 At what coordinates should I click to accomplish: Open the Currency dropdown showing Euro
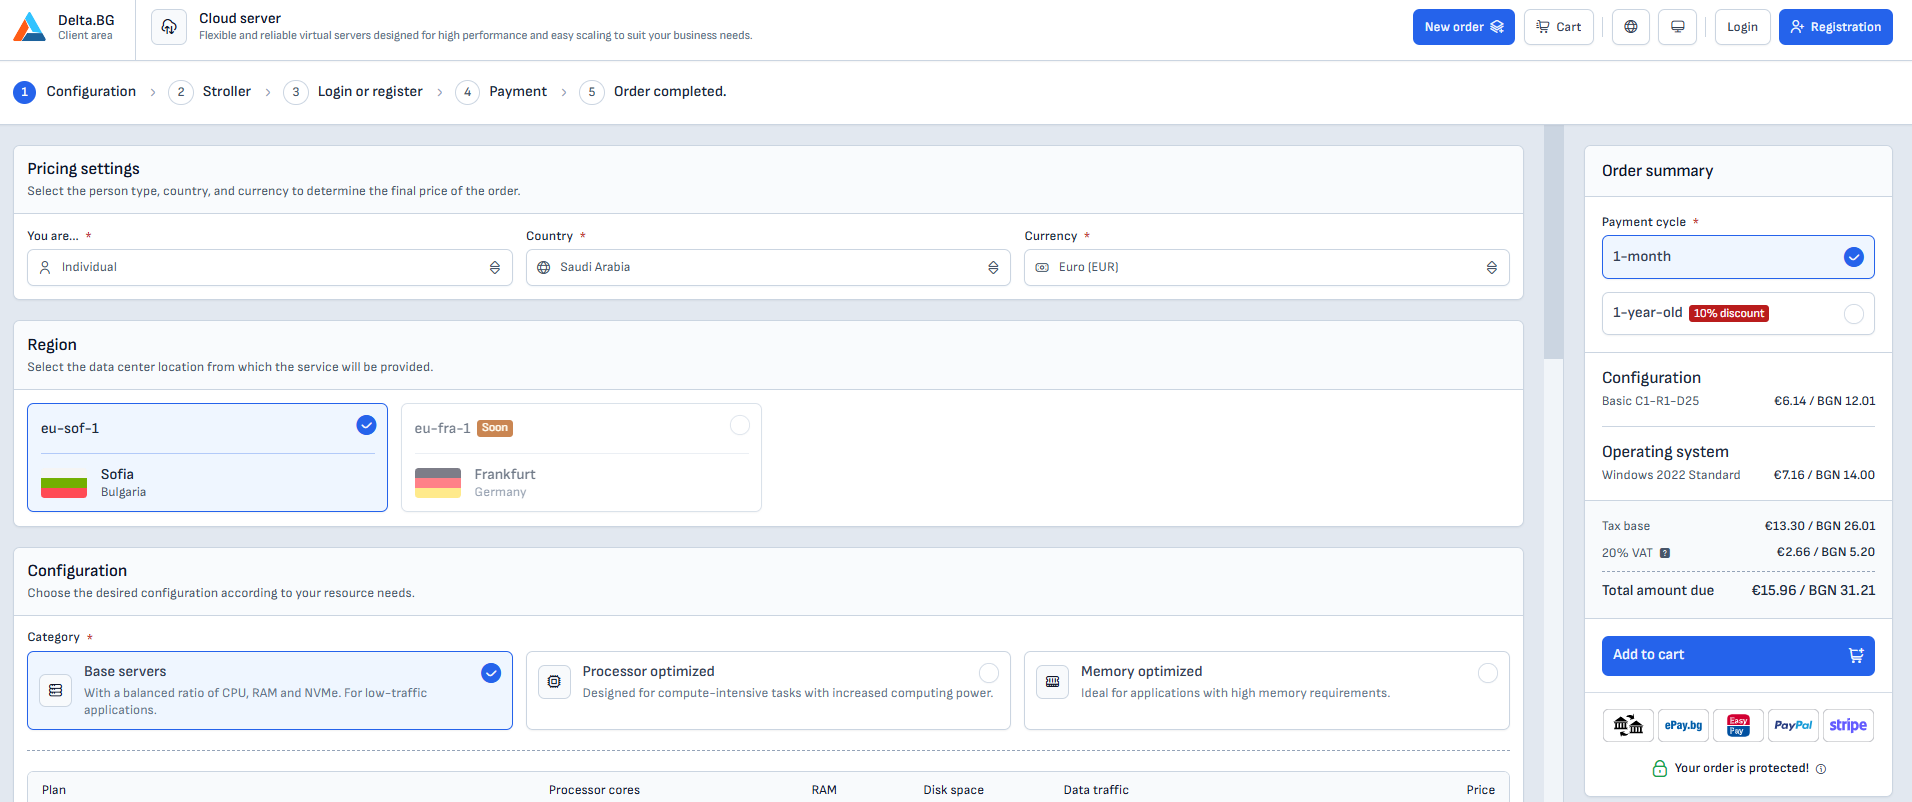tap(1267, 268)
